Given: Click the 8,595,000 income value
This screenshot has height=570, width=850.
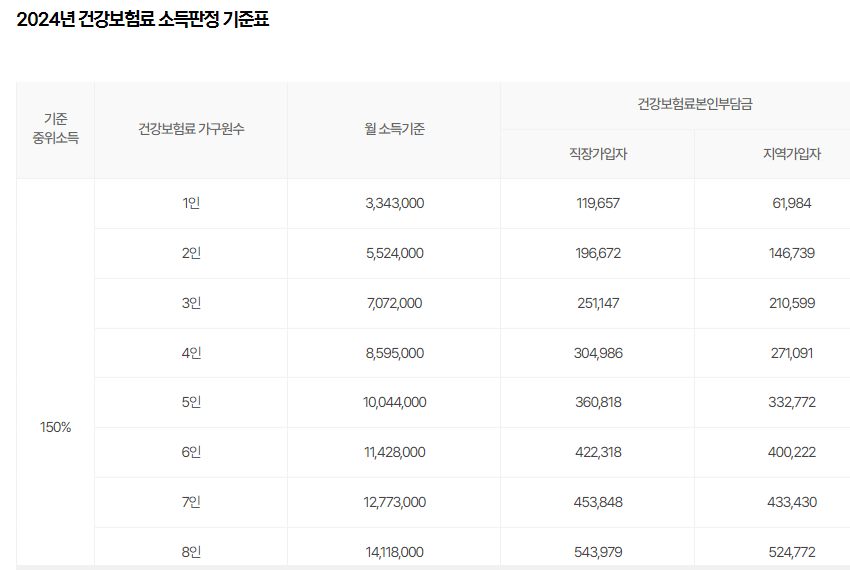Looking at the screenshot, I should coord(394,353).
